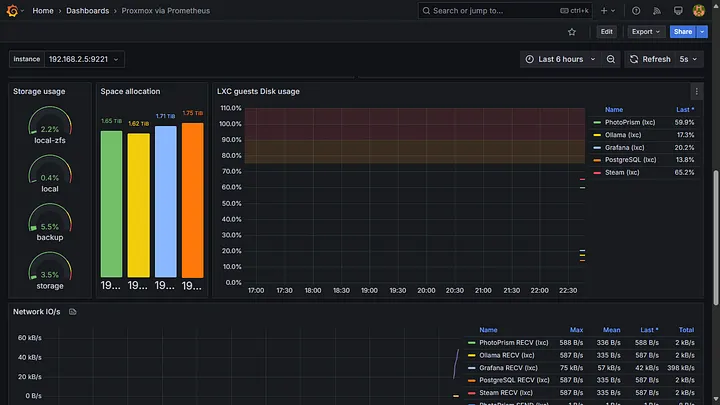Go to Dashboards breadcrumb
The image size is (720, 405).
pyautogui.click(x=88, y=11)
